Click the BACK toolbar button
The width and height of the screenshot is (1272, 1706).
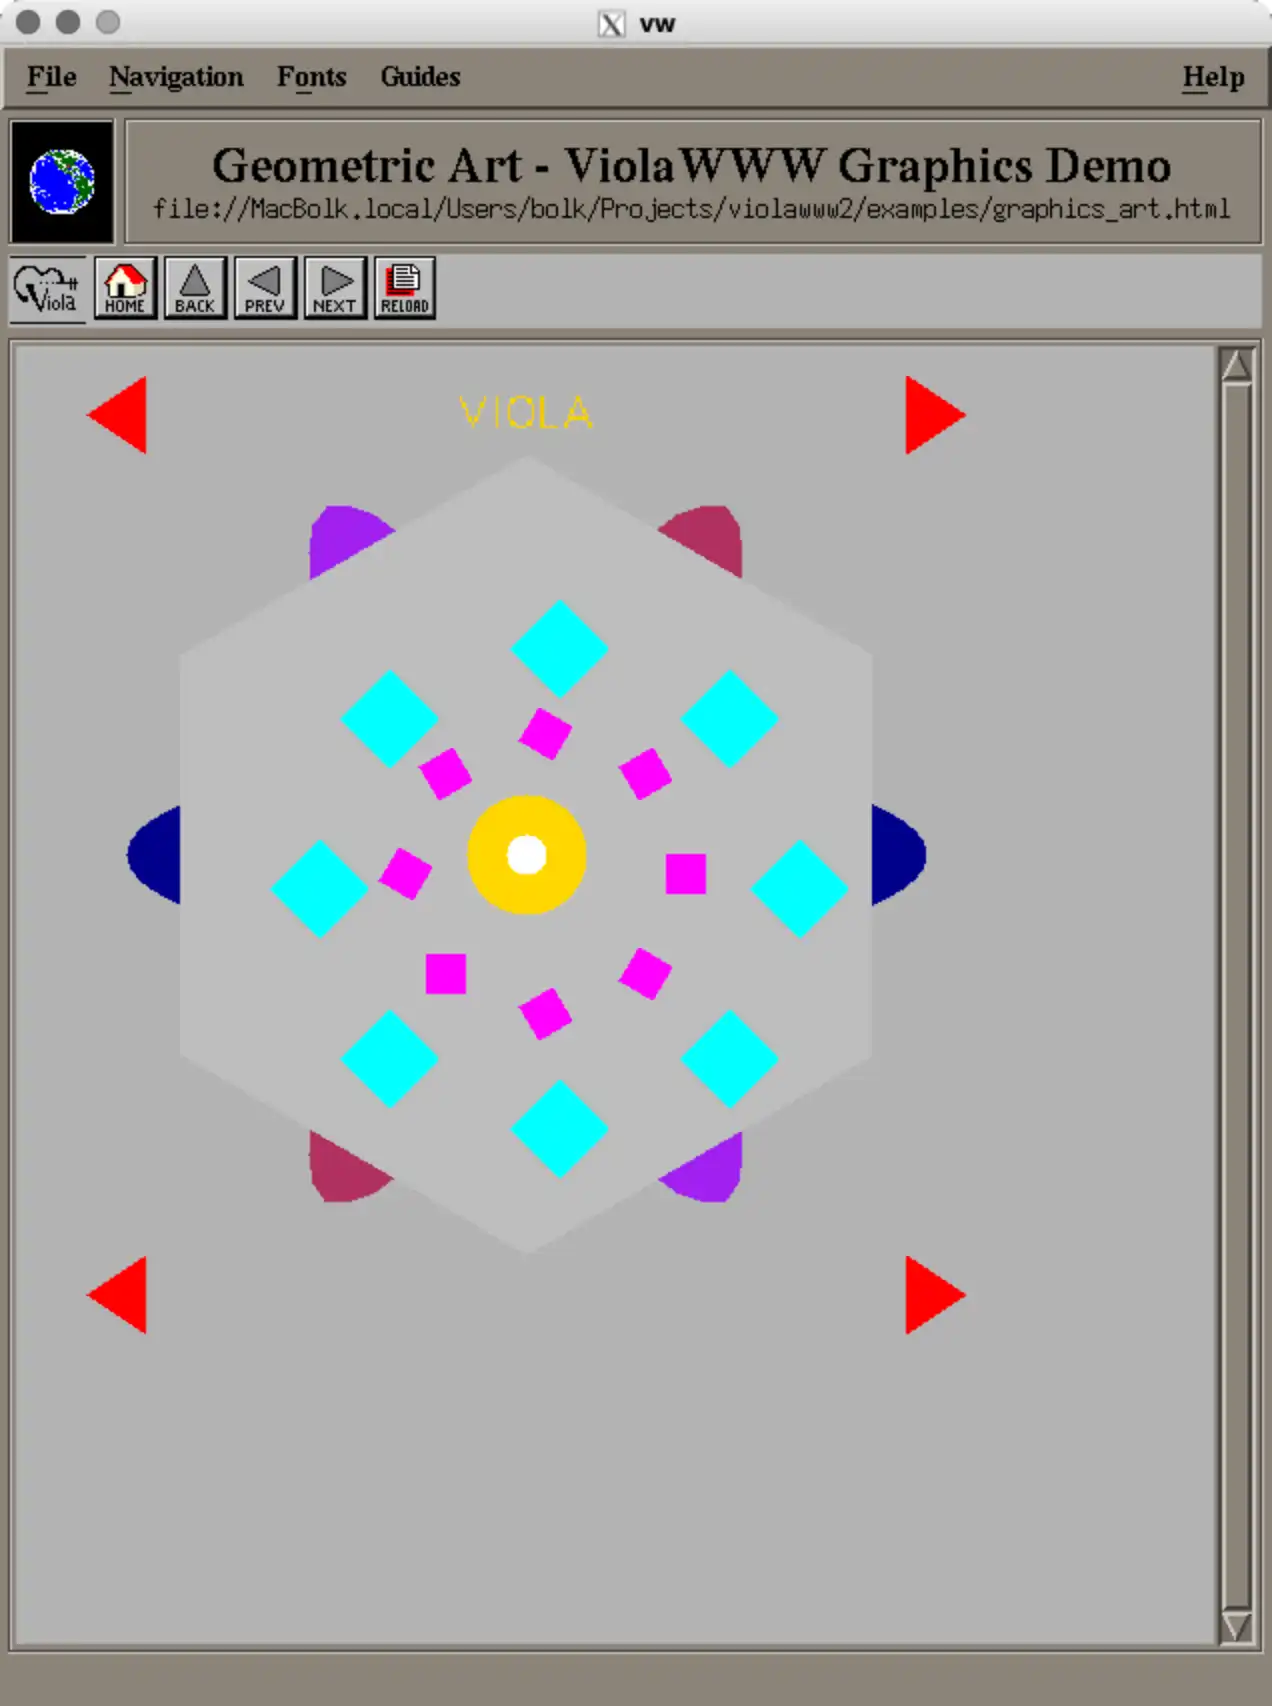(x=195, y=289)
